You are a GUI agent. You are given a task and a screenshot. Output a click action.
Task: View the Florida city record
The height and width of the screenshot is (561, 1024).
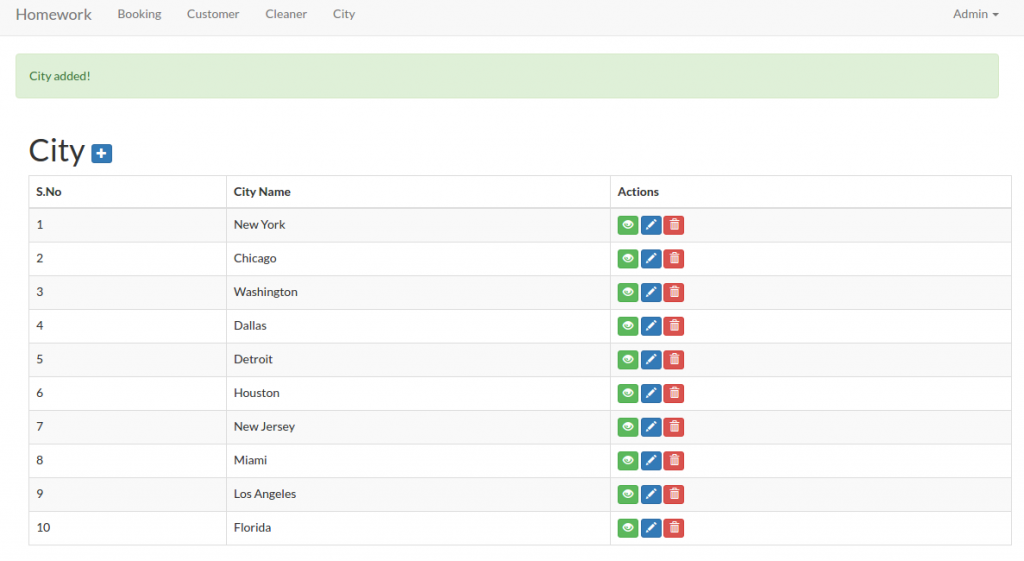point(628,528)
